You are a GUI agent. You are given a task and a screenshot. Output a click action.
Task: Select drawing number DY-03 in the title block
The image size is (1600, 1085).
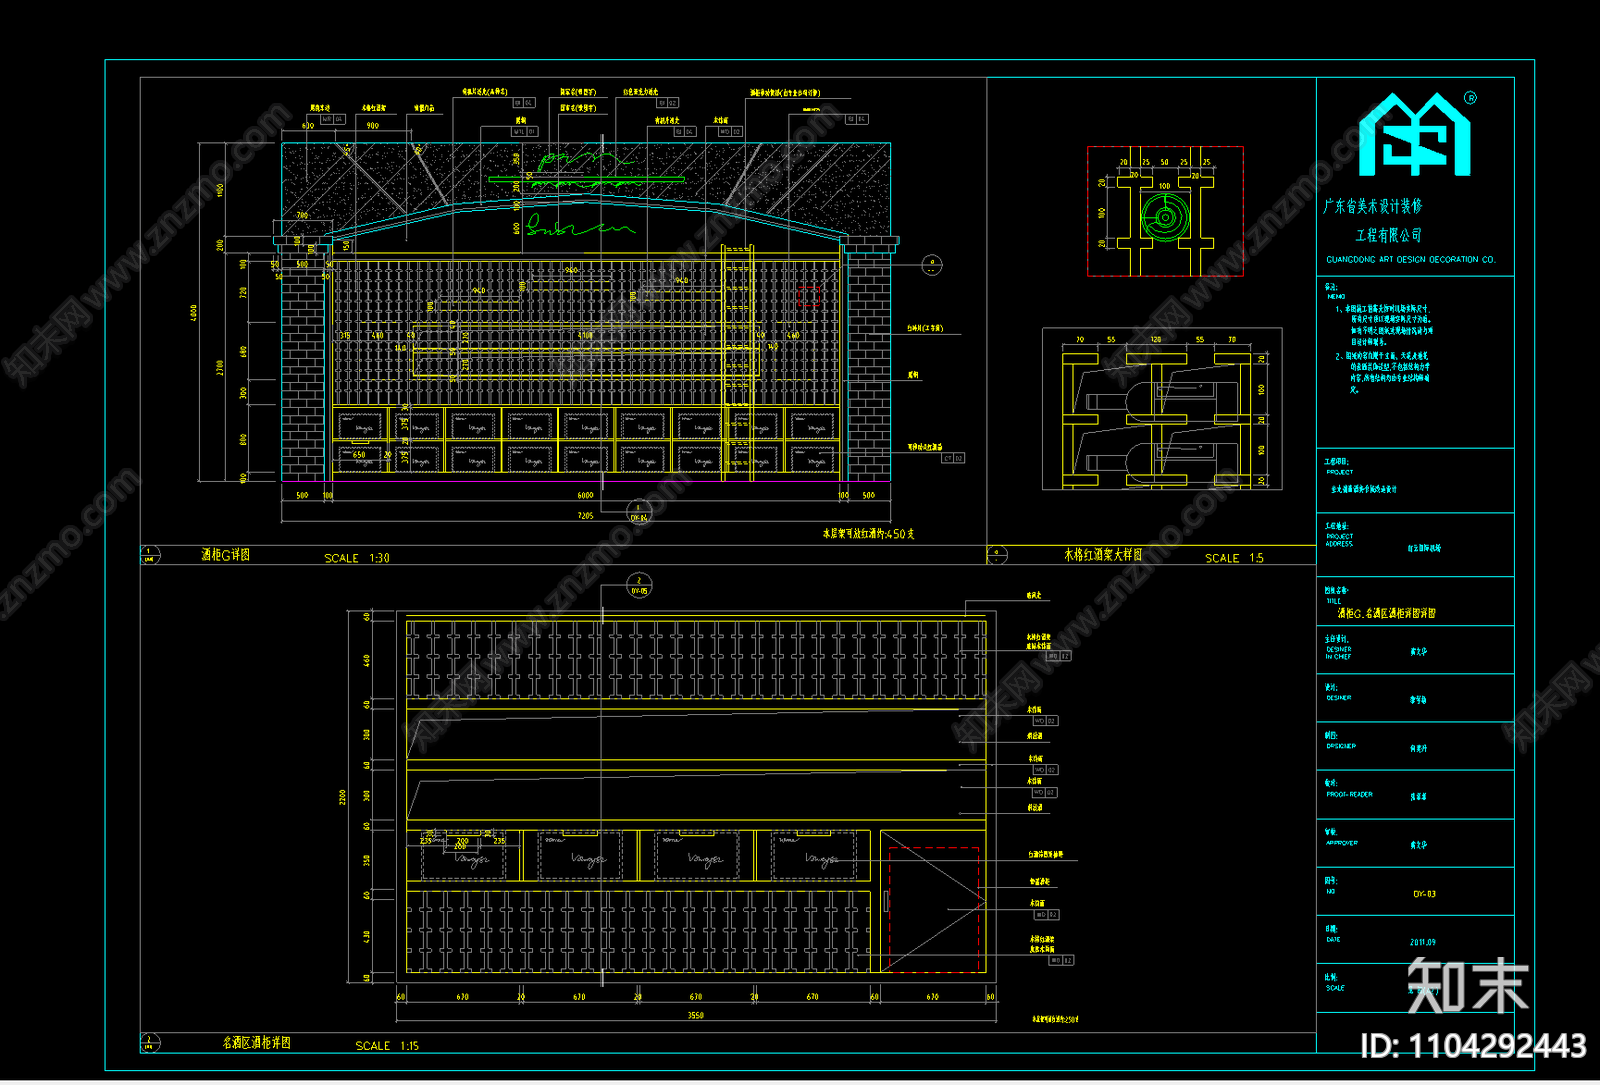pos(1424,894)
